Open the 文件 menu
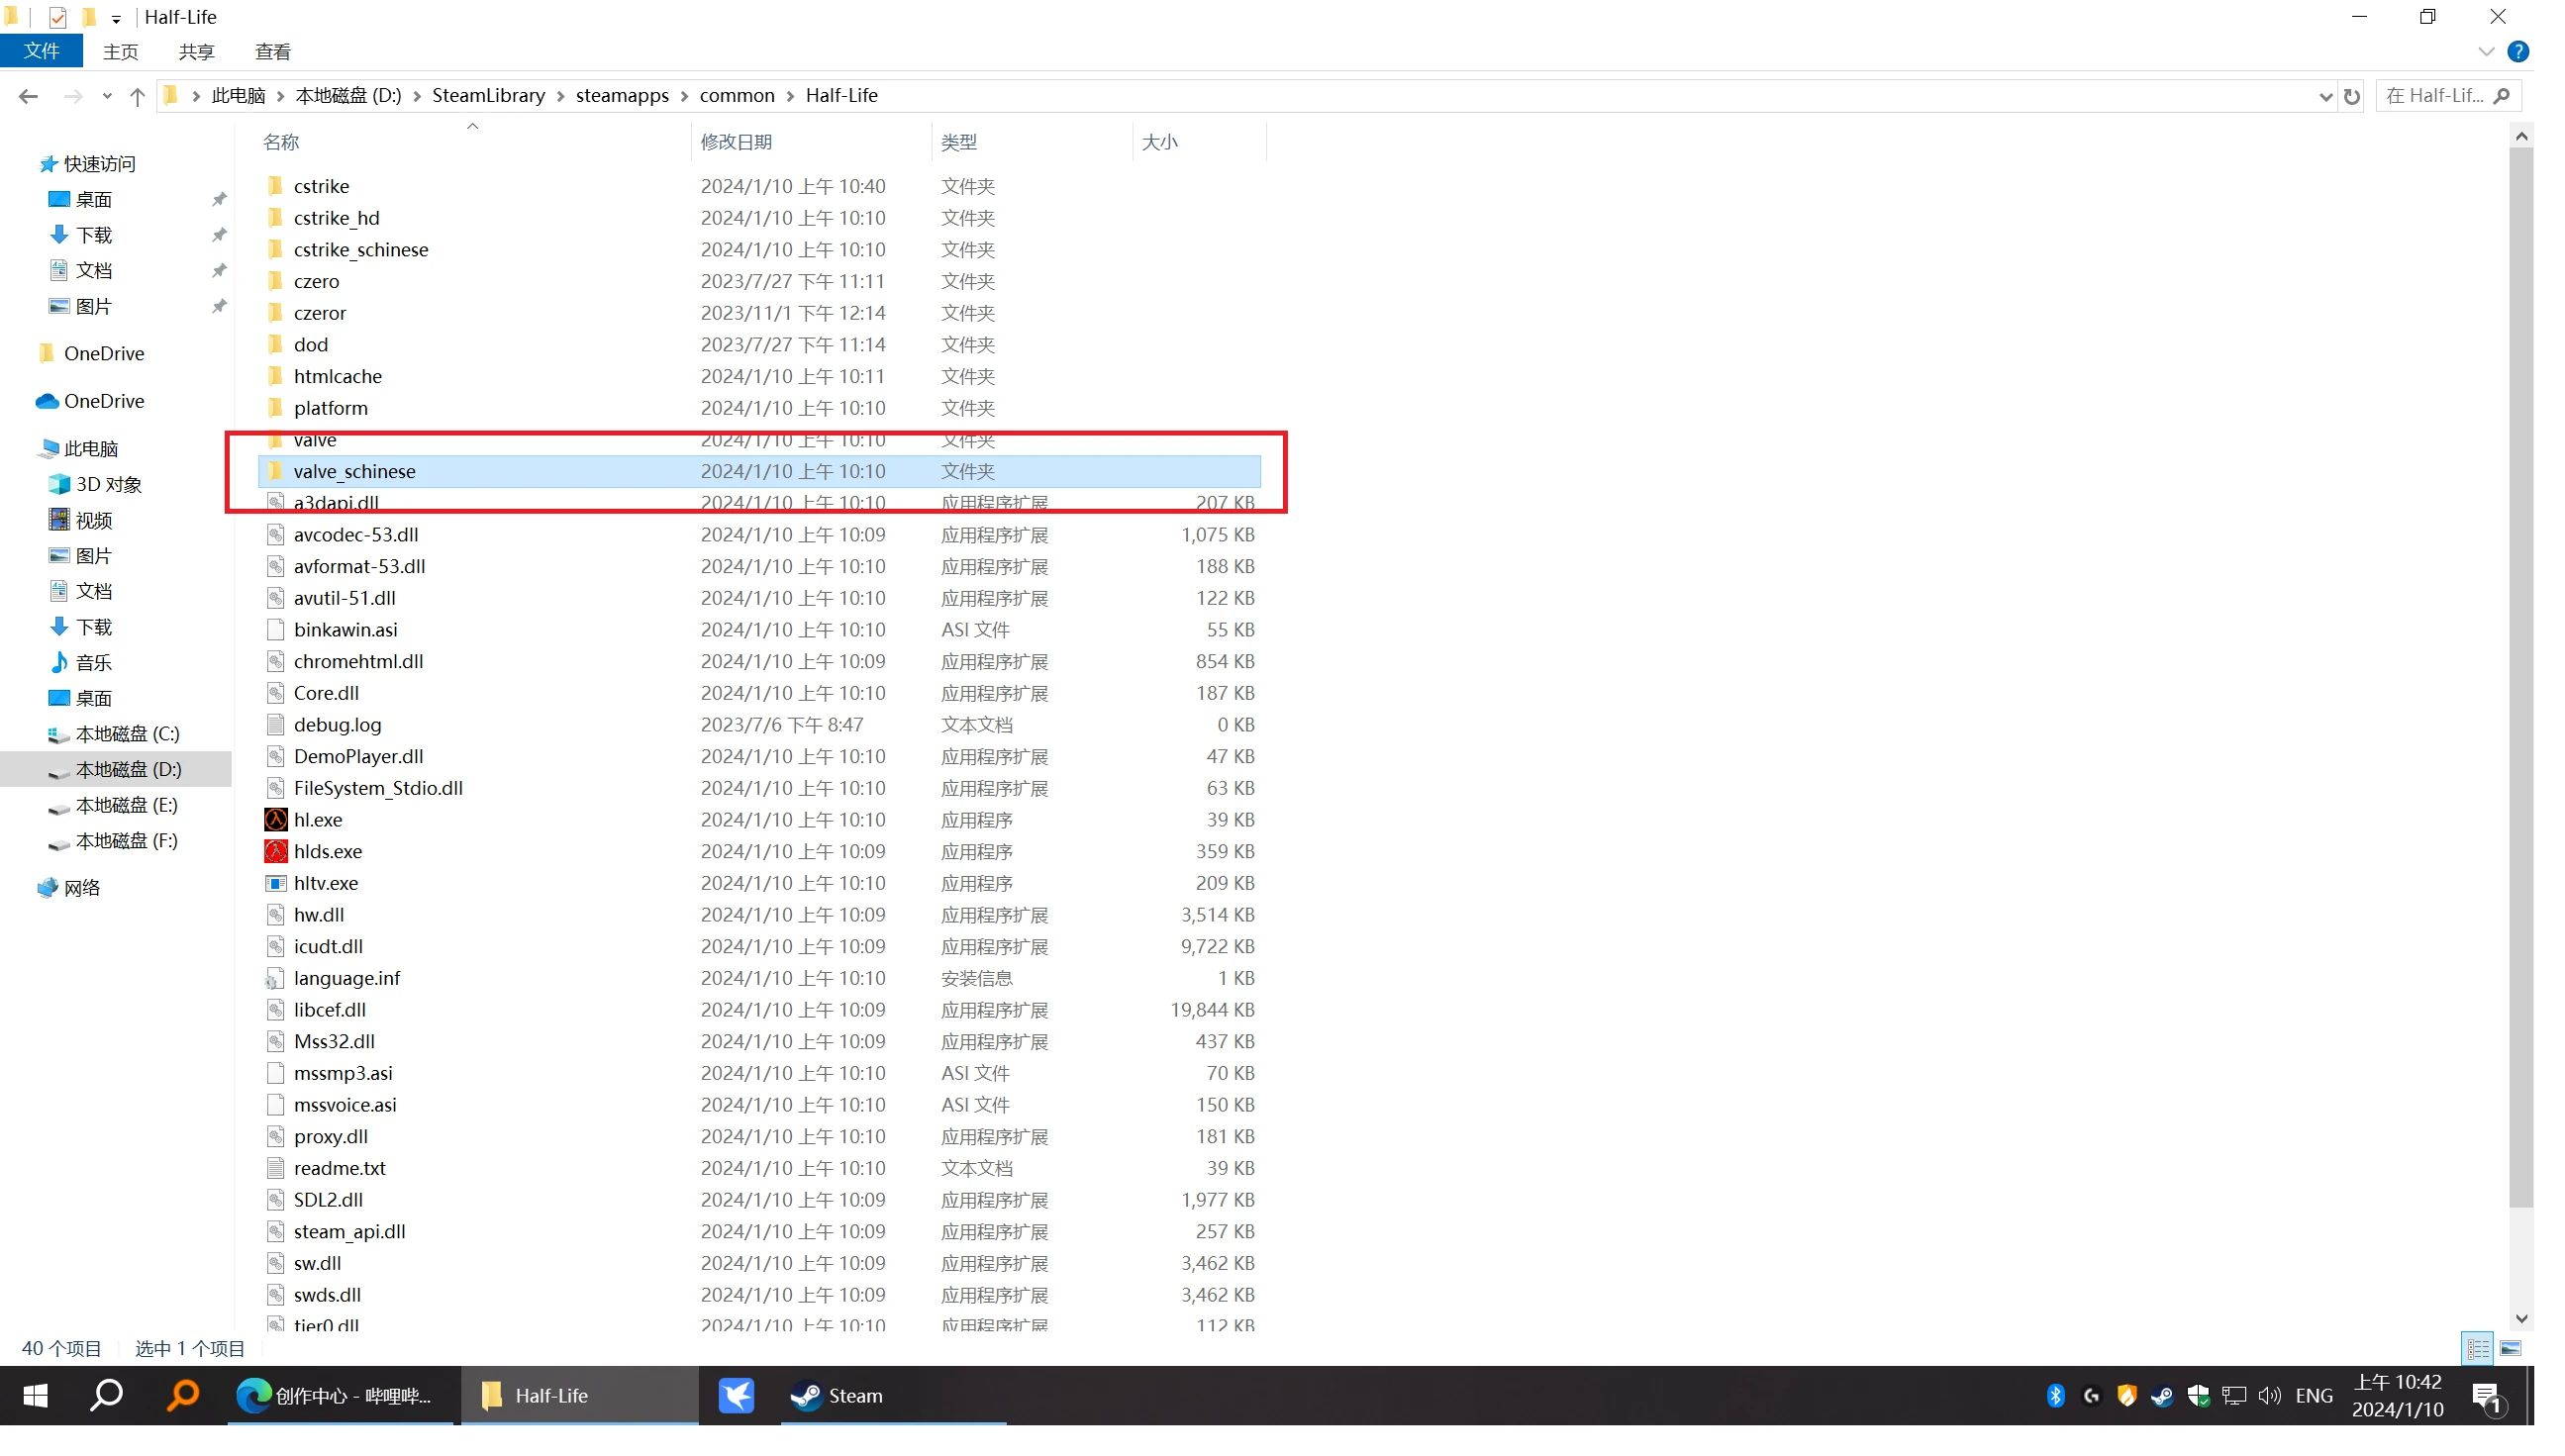Screen dimensions: 2565x1456 [41, 51]
